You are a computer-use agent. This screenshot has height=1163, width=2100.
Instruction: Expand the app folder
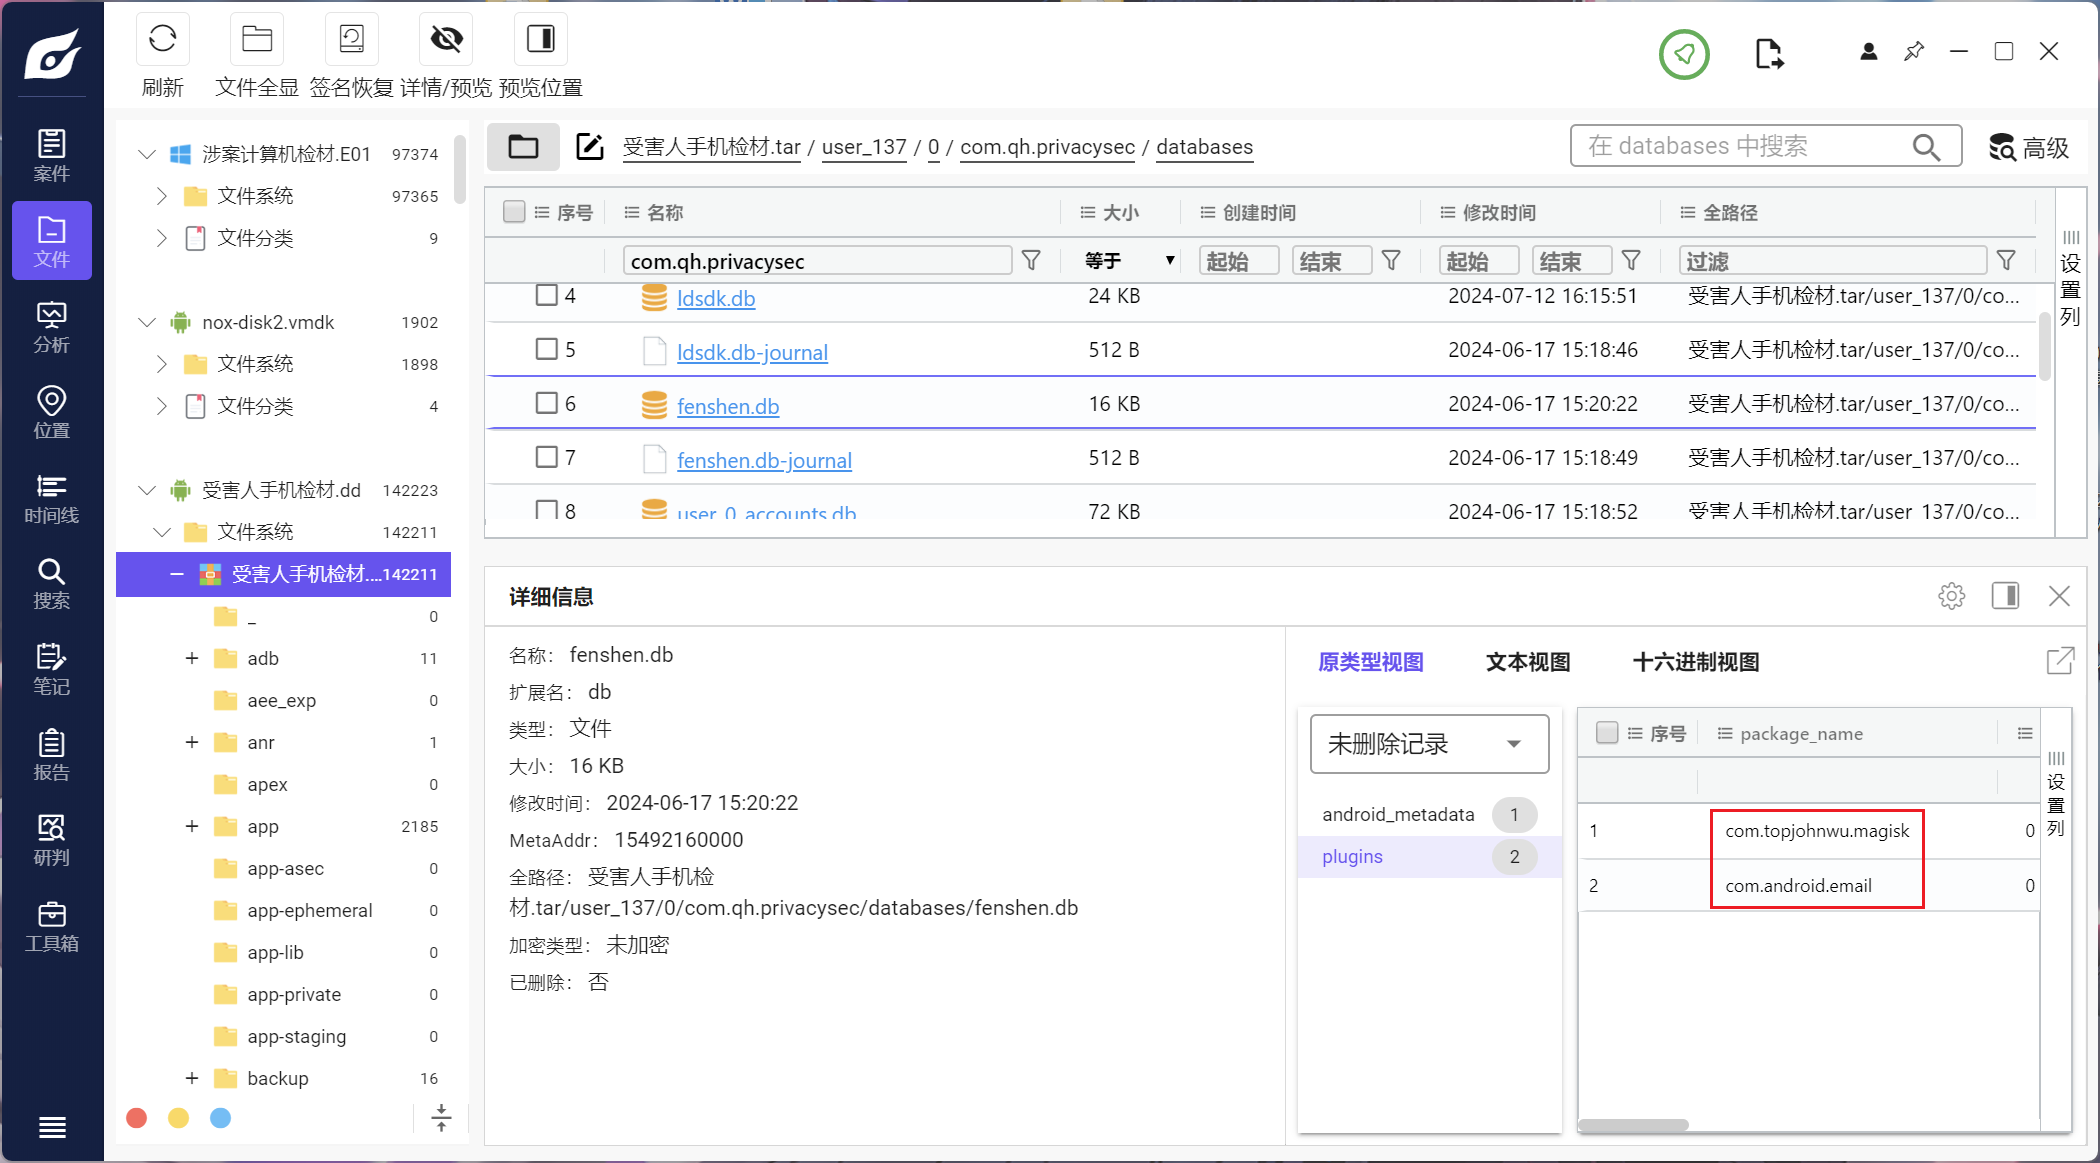[x=192, y=826]
